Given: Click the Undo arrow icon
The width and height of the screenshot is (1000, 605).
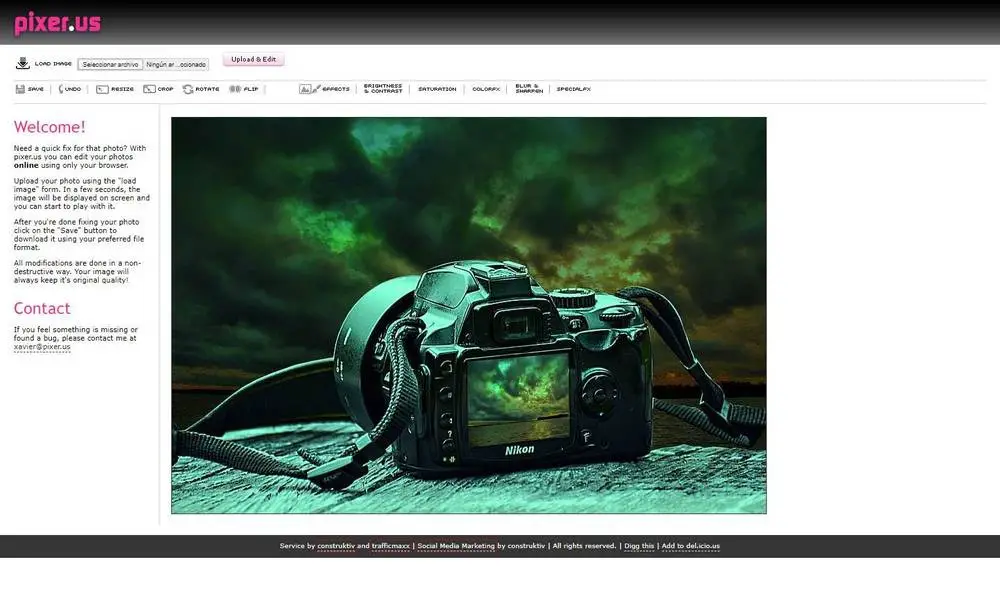Looking at the screenshot, I should point(61,89).
